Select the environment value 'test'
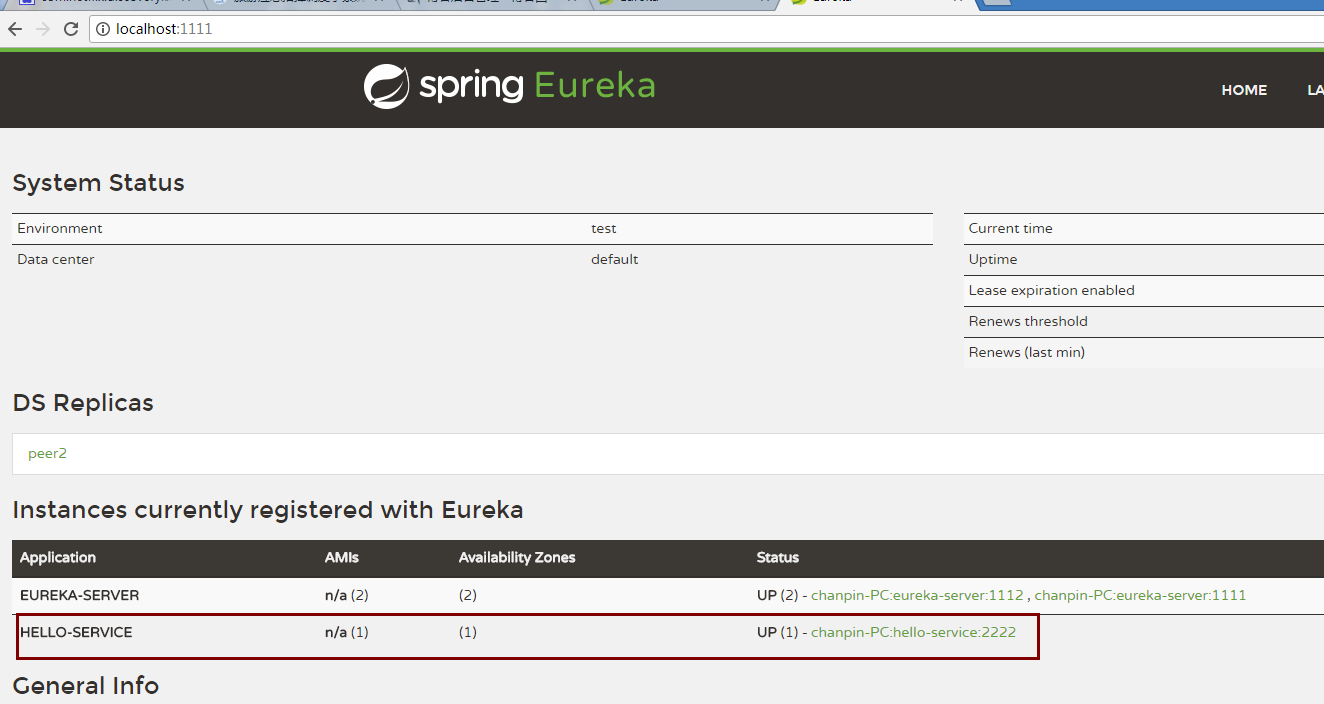This screenshot has height=704, width=1324. (604, 228)
